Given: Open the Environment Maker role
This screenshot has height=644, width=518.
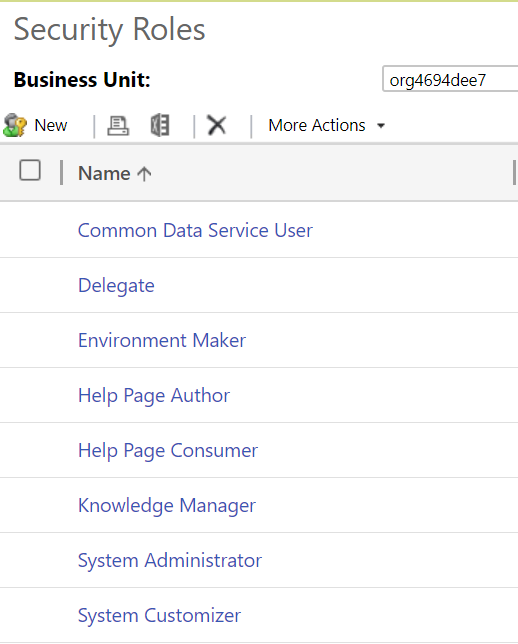Looking at the screenshot, I should click(162, 340).
